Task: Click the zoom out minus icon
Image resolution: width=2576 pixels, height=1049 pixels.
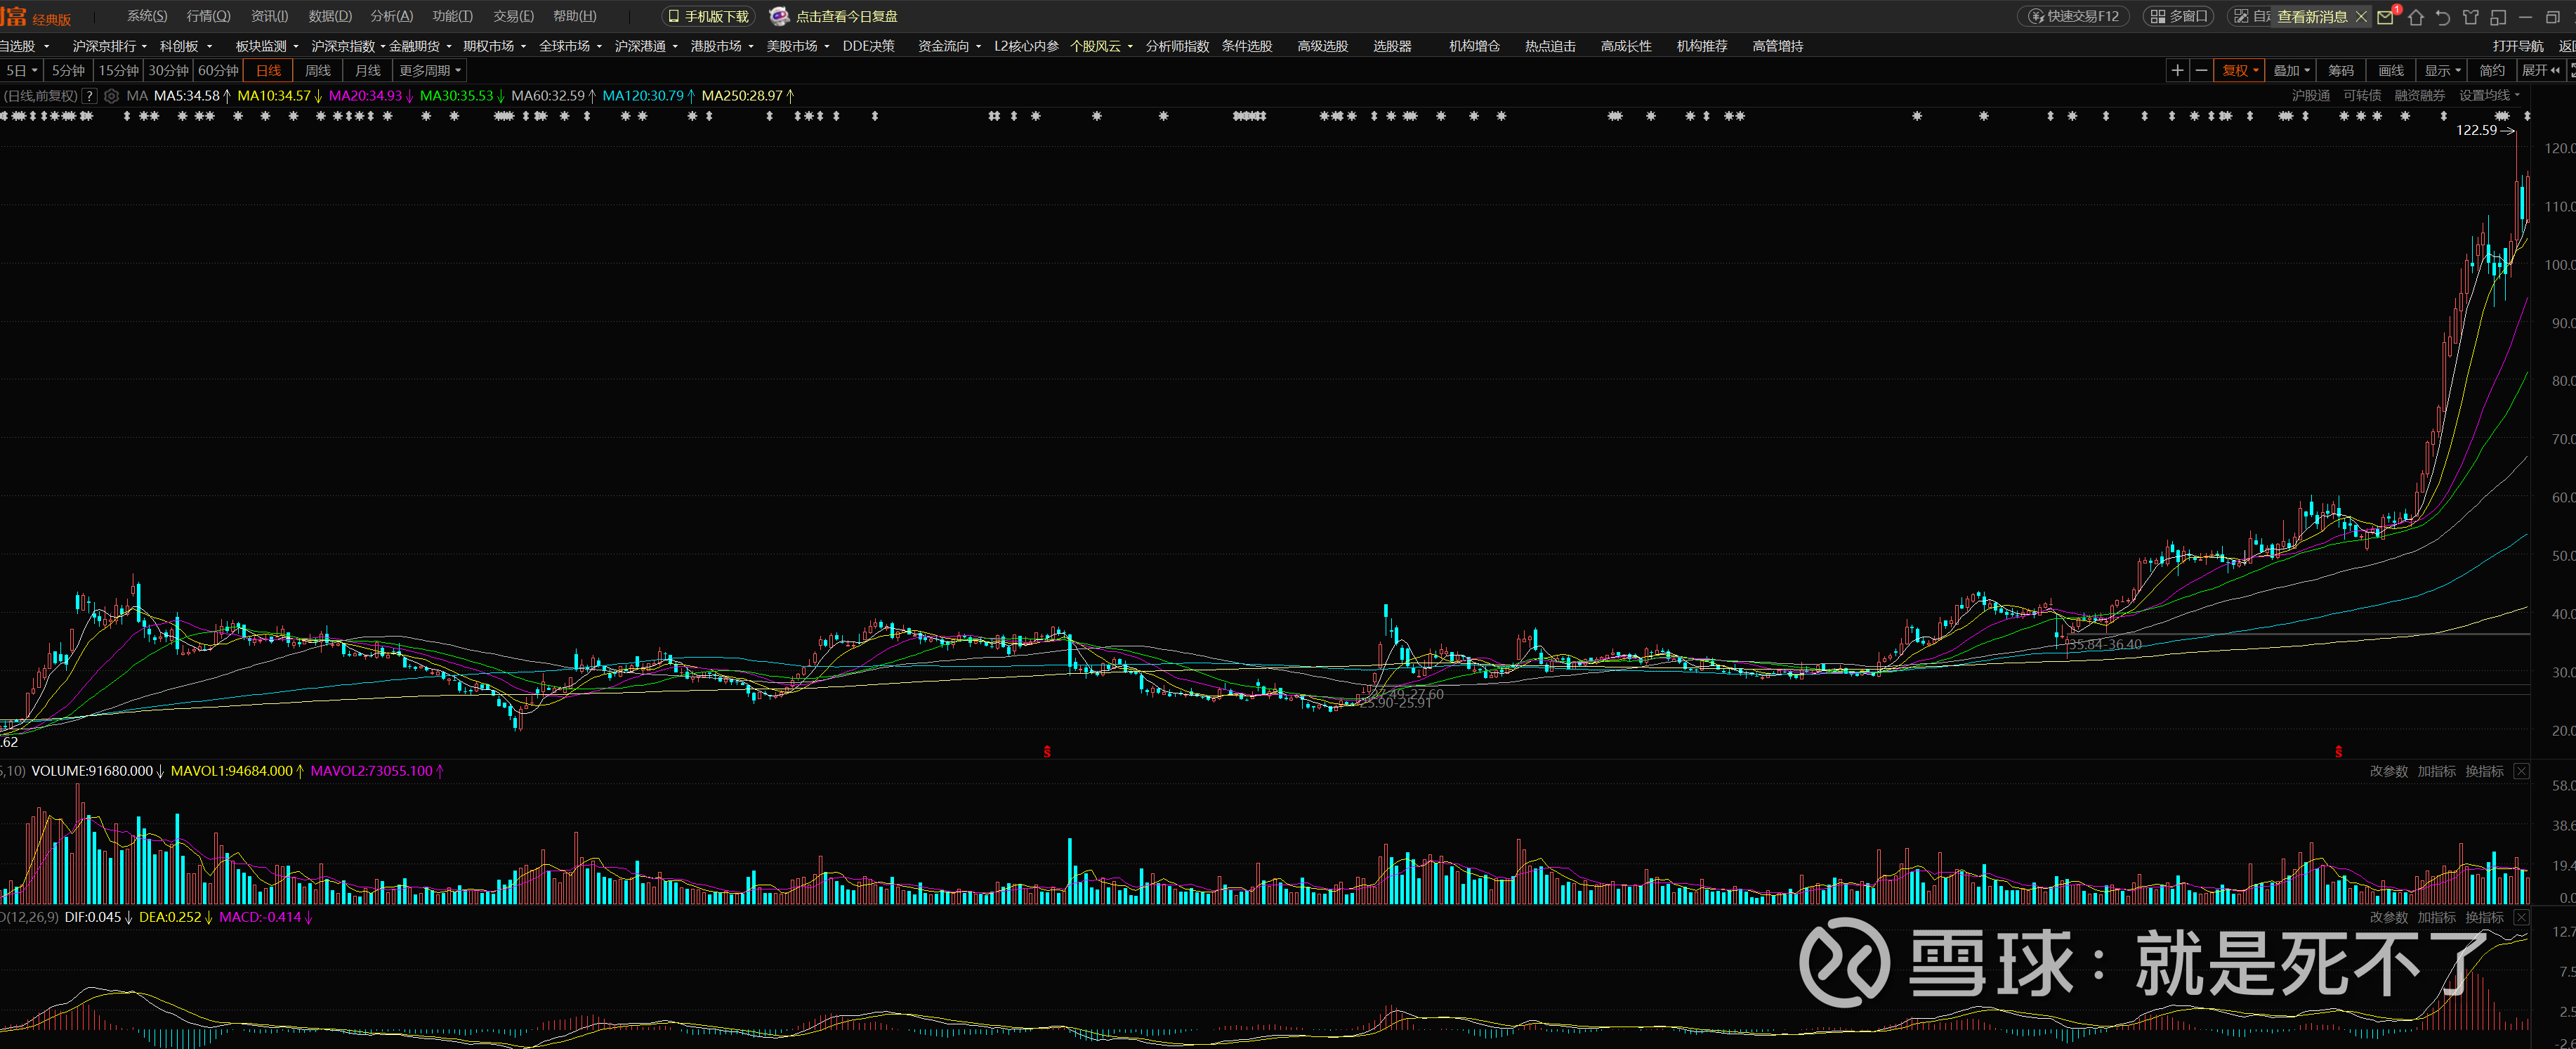Action: [x=2201, y=70]
